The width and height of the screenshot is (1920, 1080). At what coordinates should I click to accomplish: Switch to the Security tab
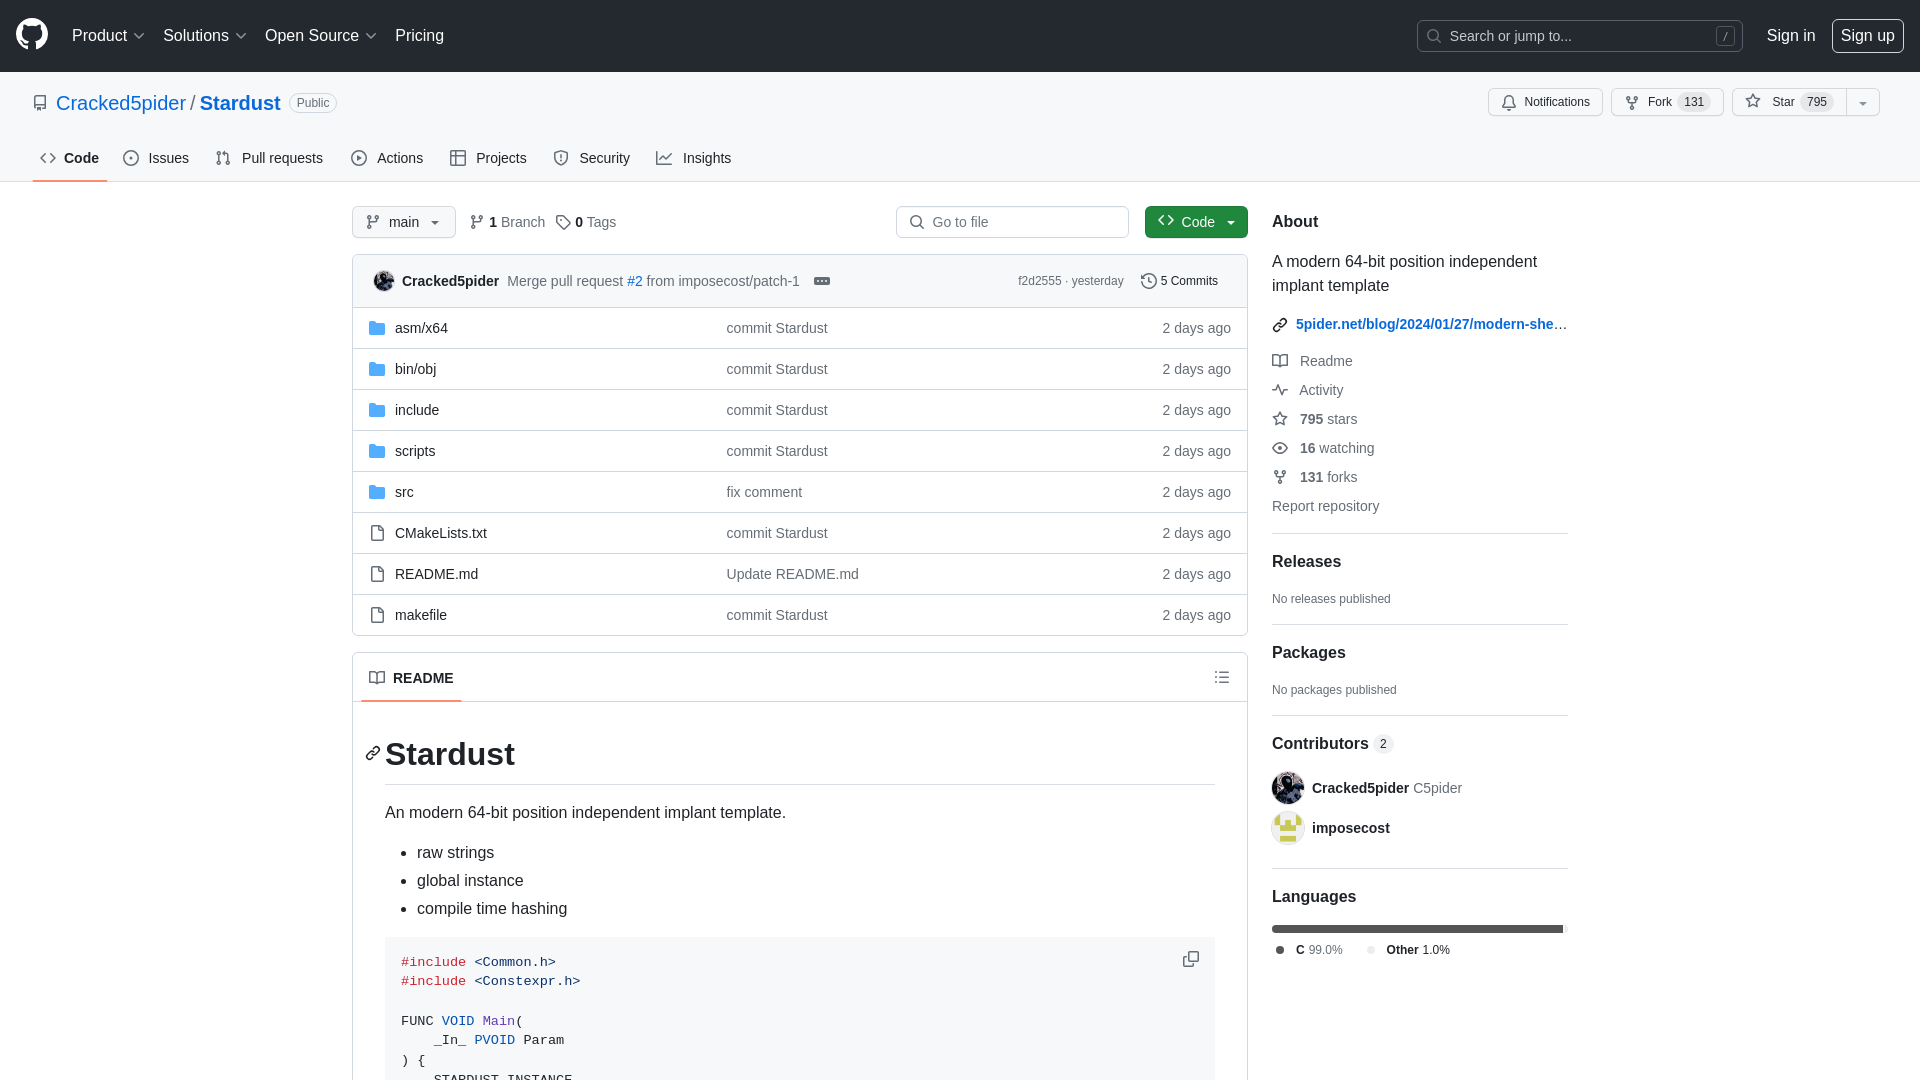coord(592,158)
